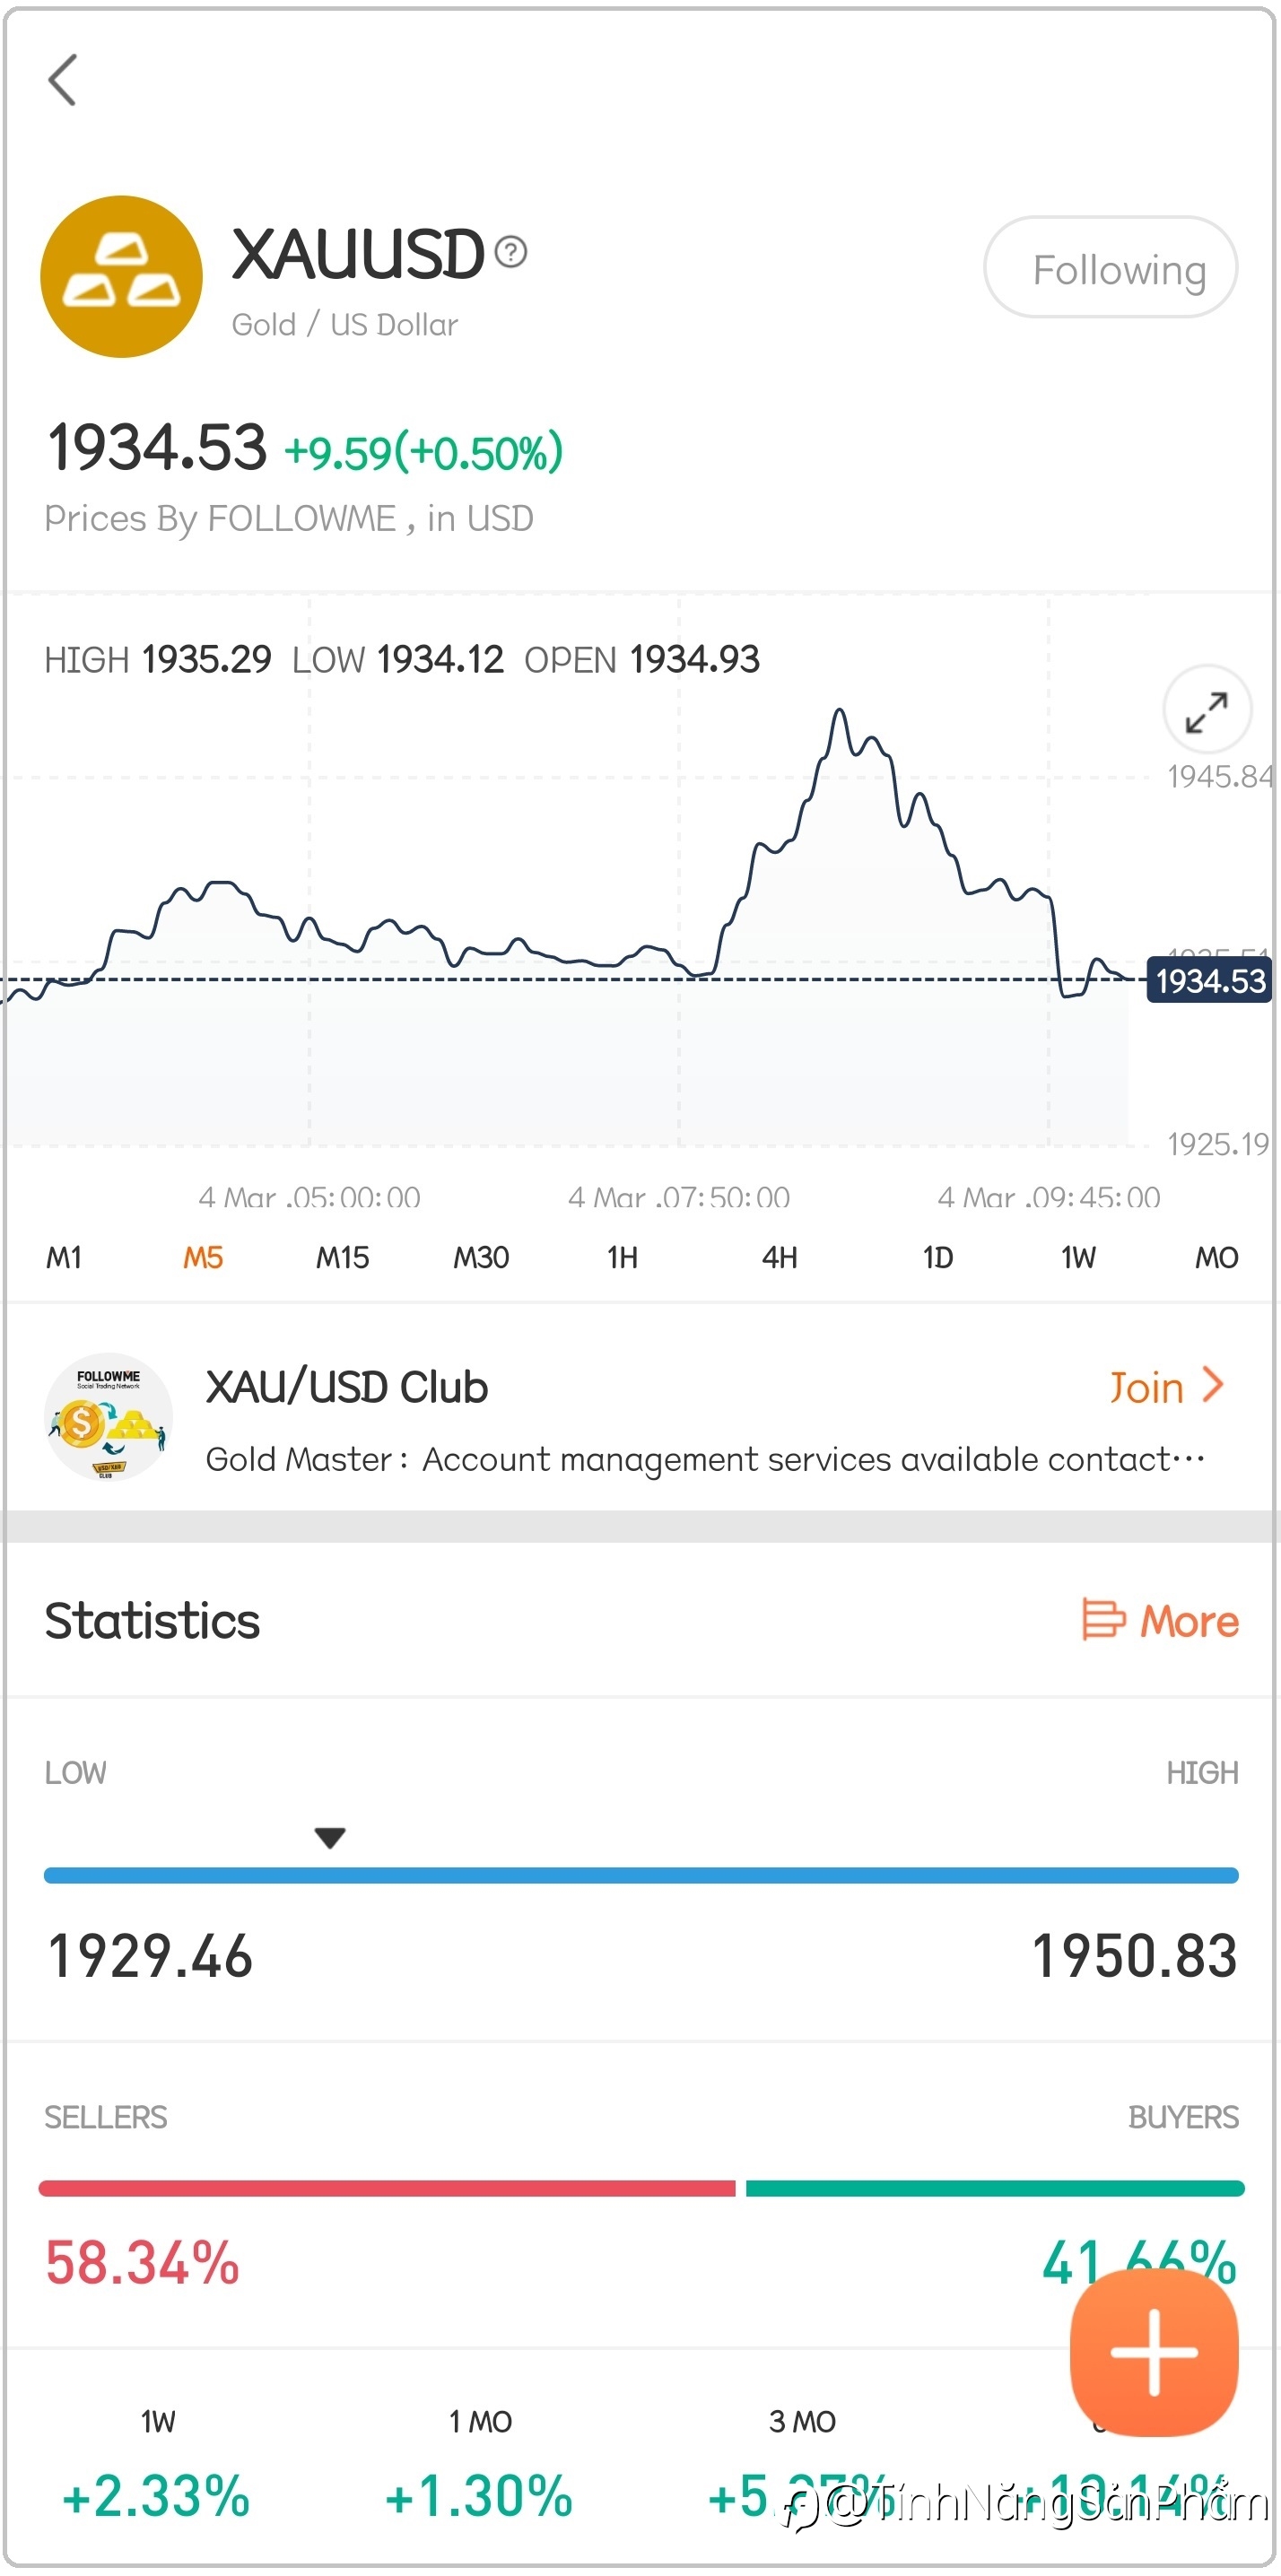Viewport: 1281px width, 2576px height.
Task: Tap the orange plus floating button
Action: pyautogui.click(x=1153, y=2353)
